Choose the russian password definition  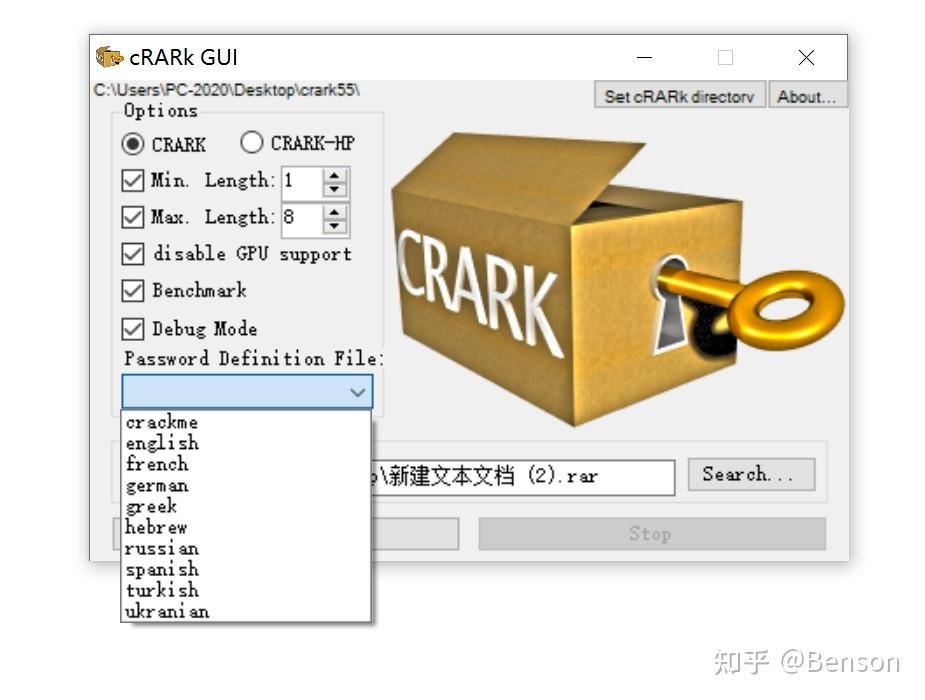pyautogui.click(x=162, y=548)
